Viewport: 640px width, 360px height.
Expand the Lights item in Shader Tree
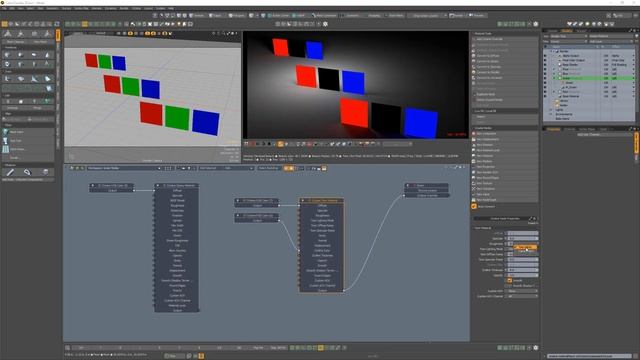tap(551, 110)
